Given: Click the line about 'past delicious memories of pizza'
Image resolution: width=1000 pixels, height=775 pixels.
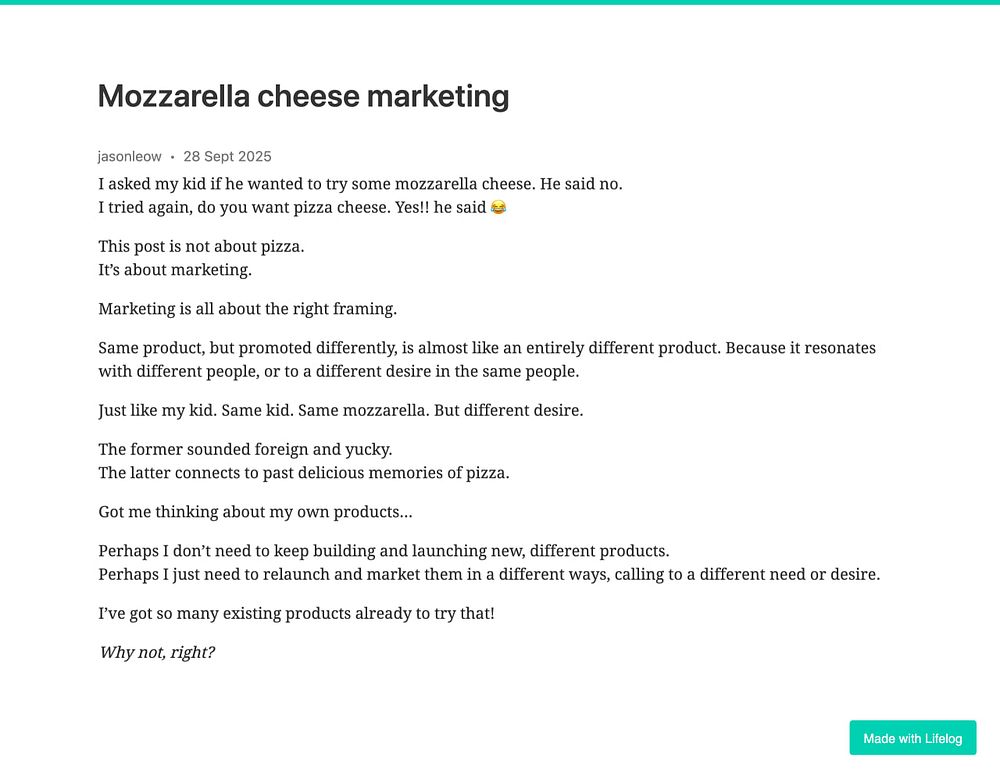Looking at the screenshot, I should tap(303, 473).
